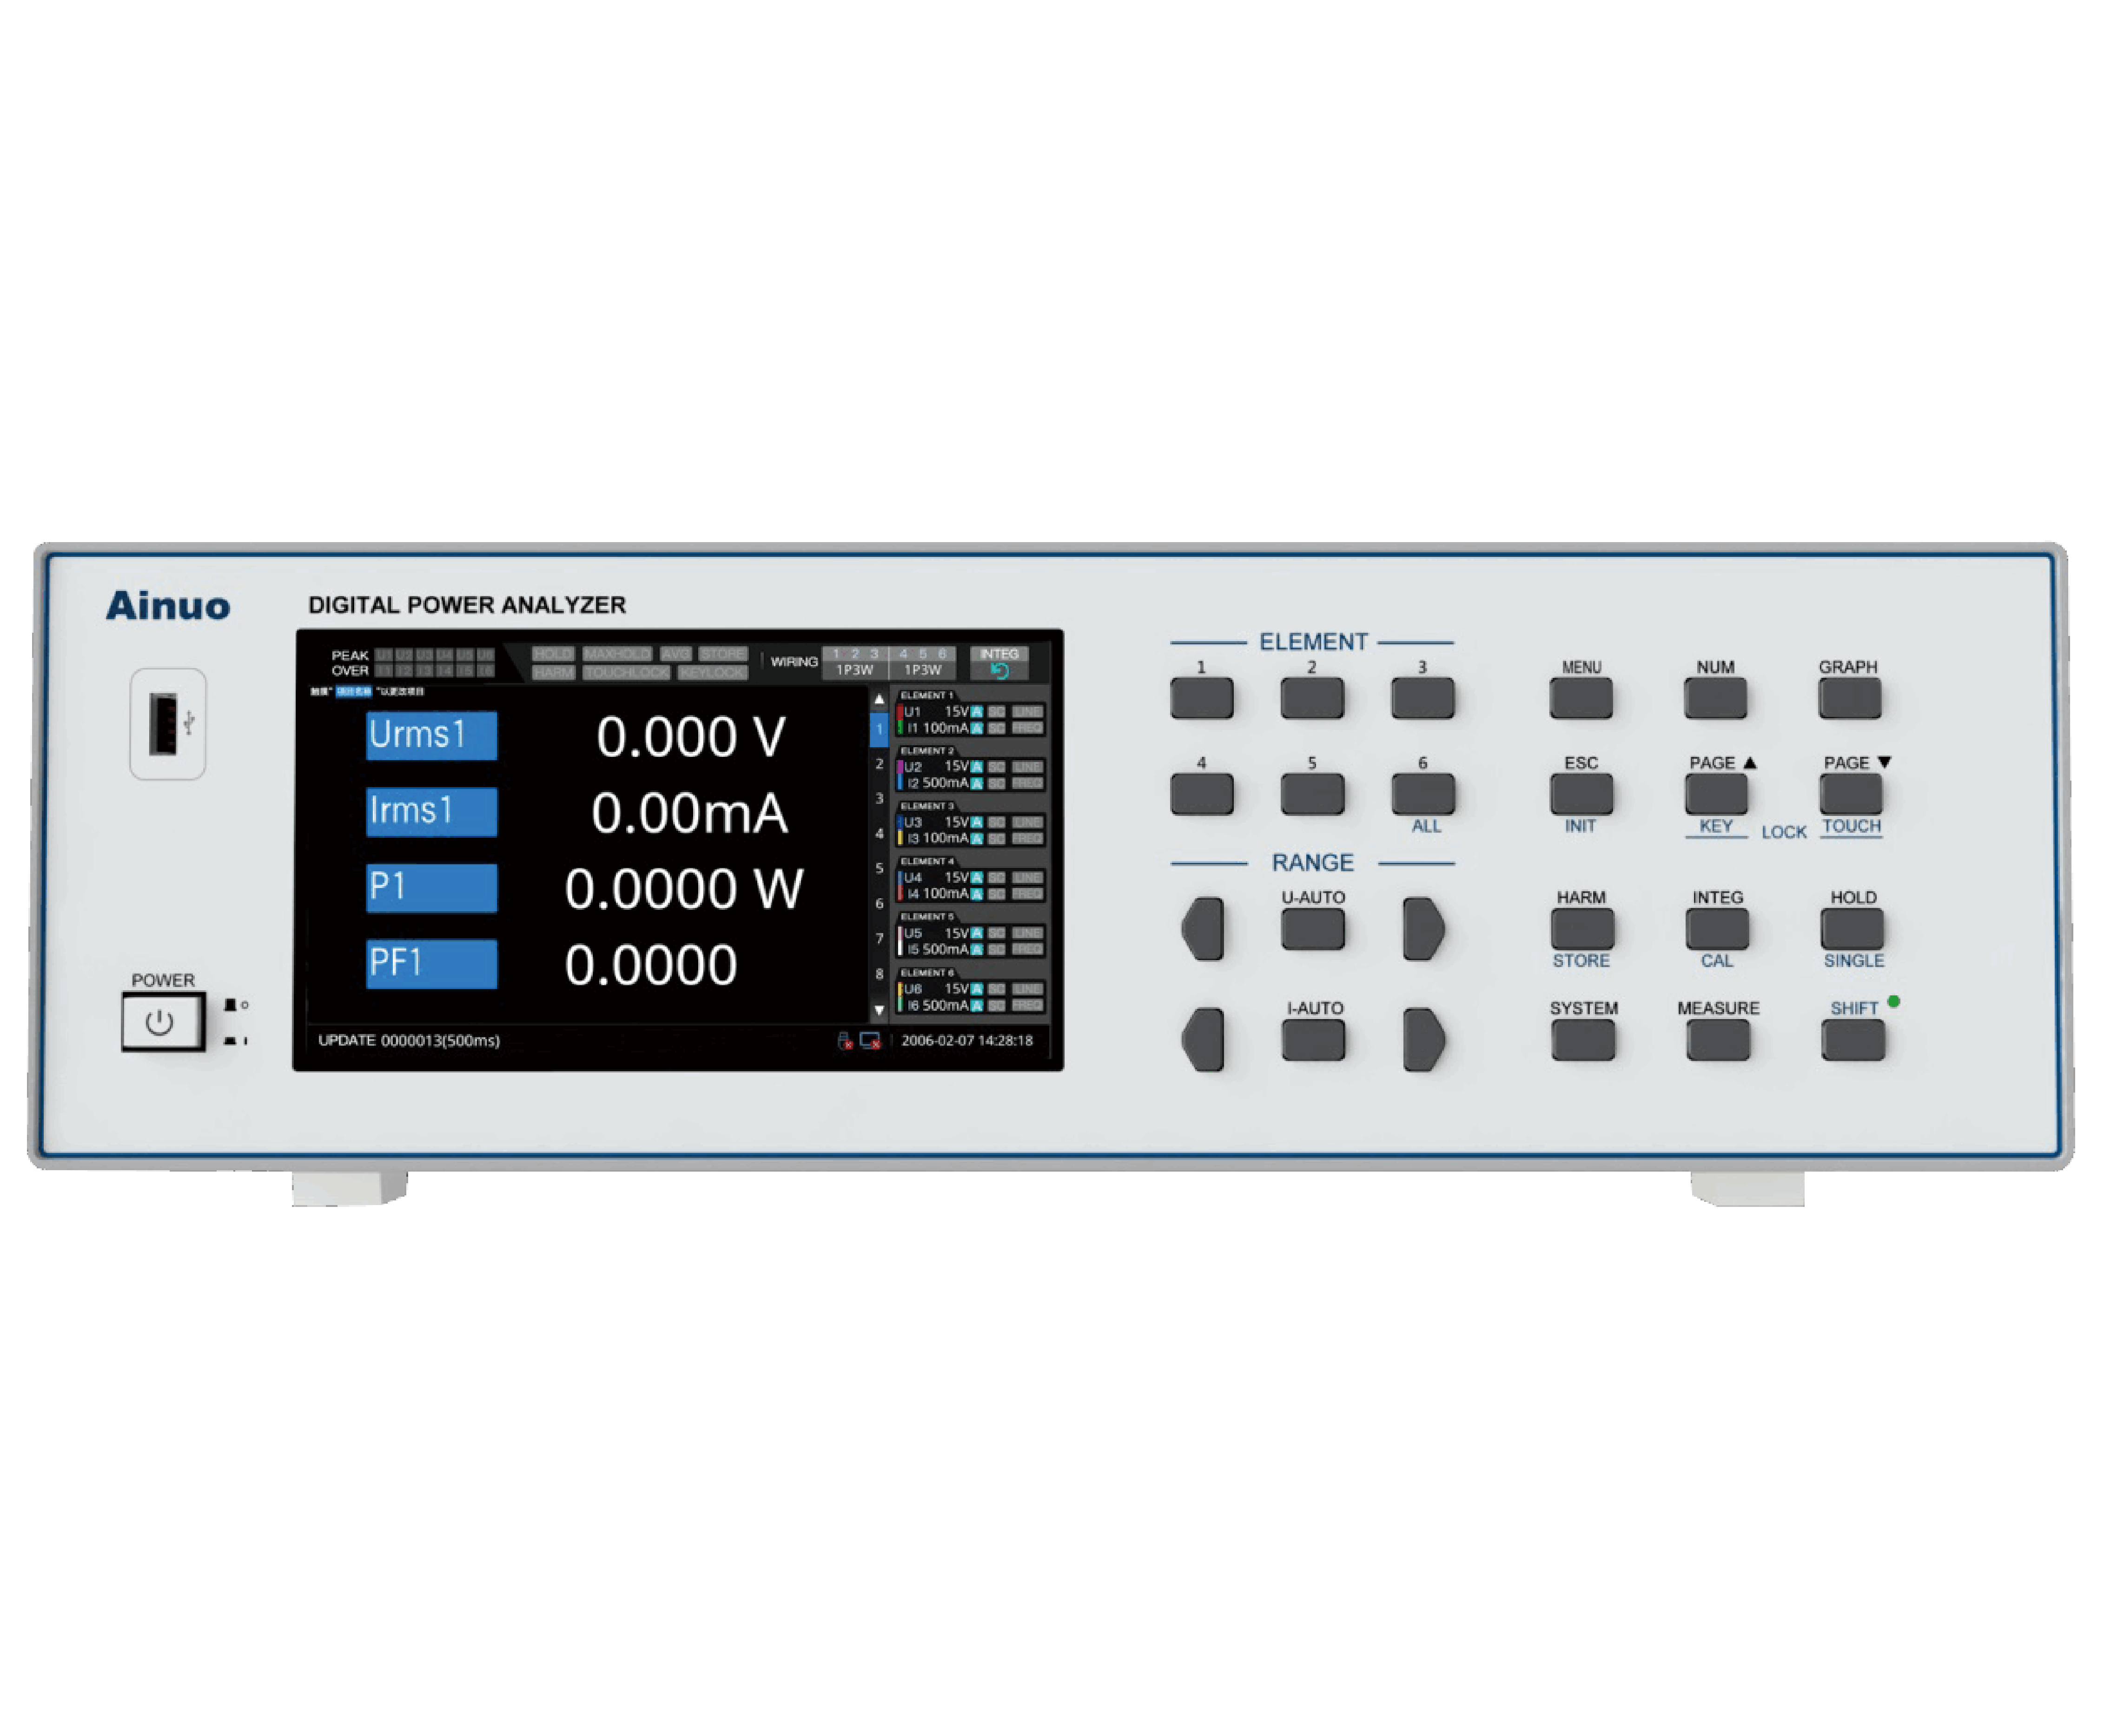Open the ELEMENT 3 range panel on screen
This screenshot has height=1736, width=2104.
(970, 824)
